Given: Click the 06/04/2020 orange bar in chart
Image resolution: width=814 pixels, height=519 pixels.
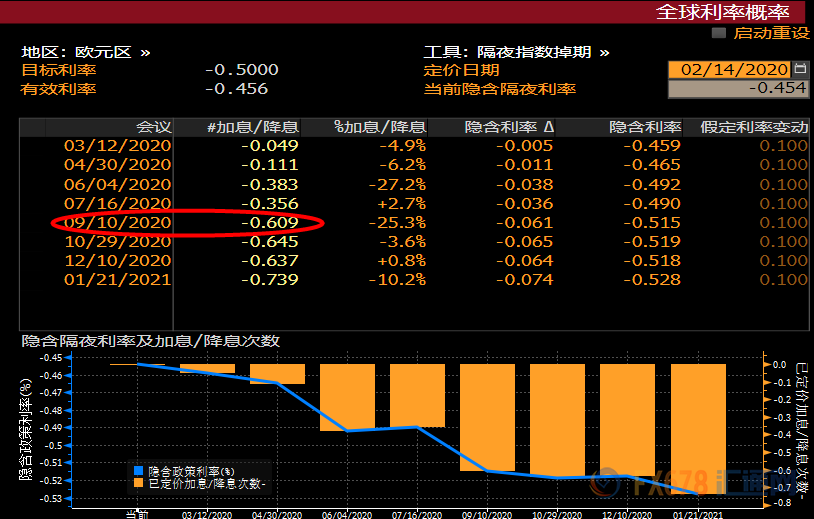Looking at the screenshot, I should (x=347, y=398).
